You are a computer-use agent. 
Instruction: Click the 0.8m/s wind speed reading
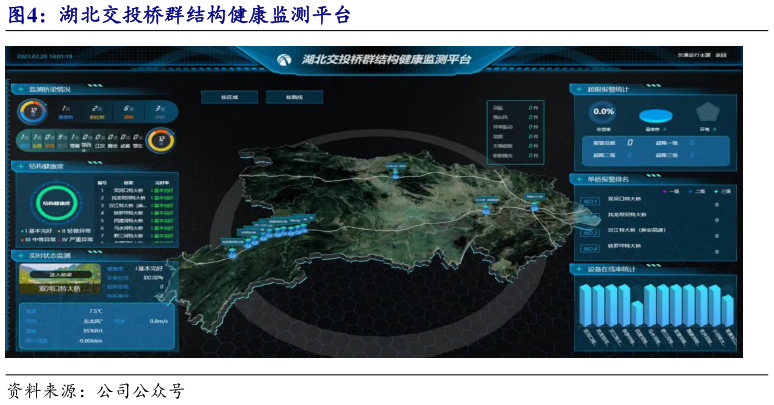159,321
